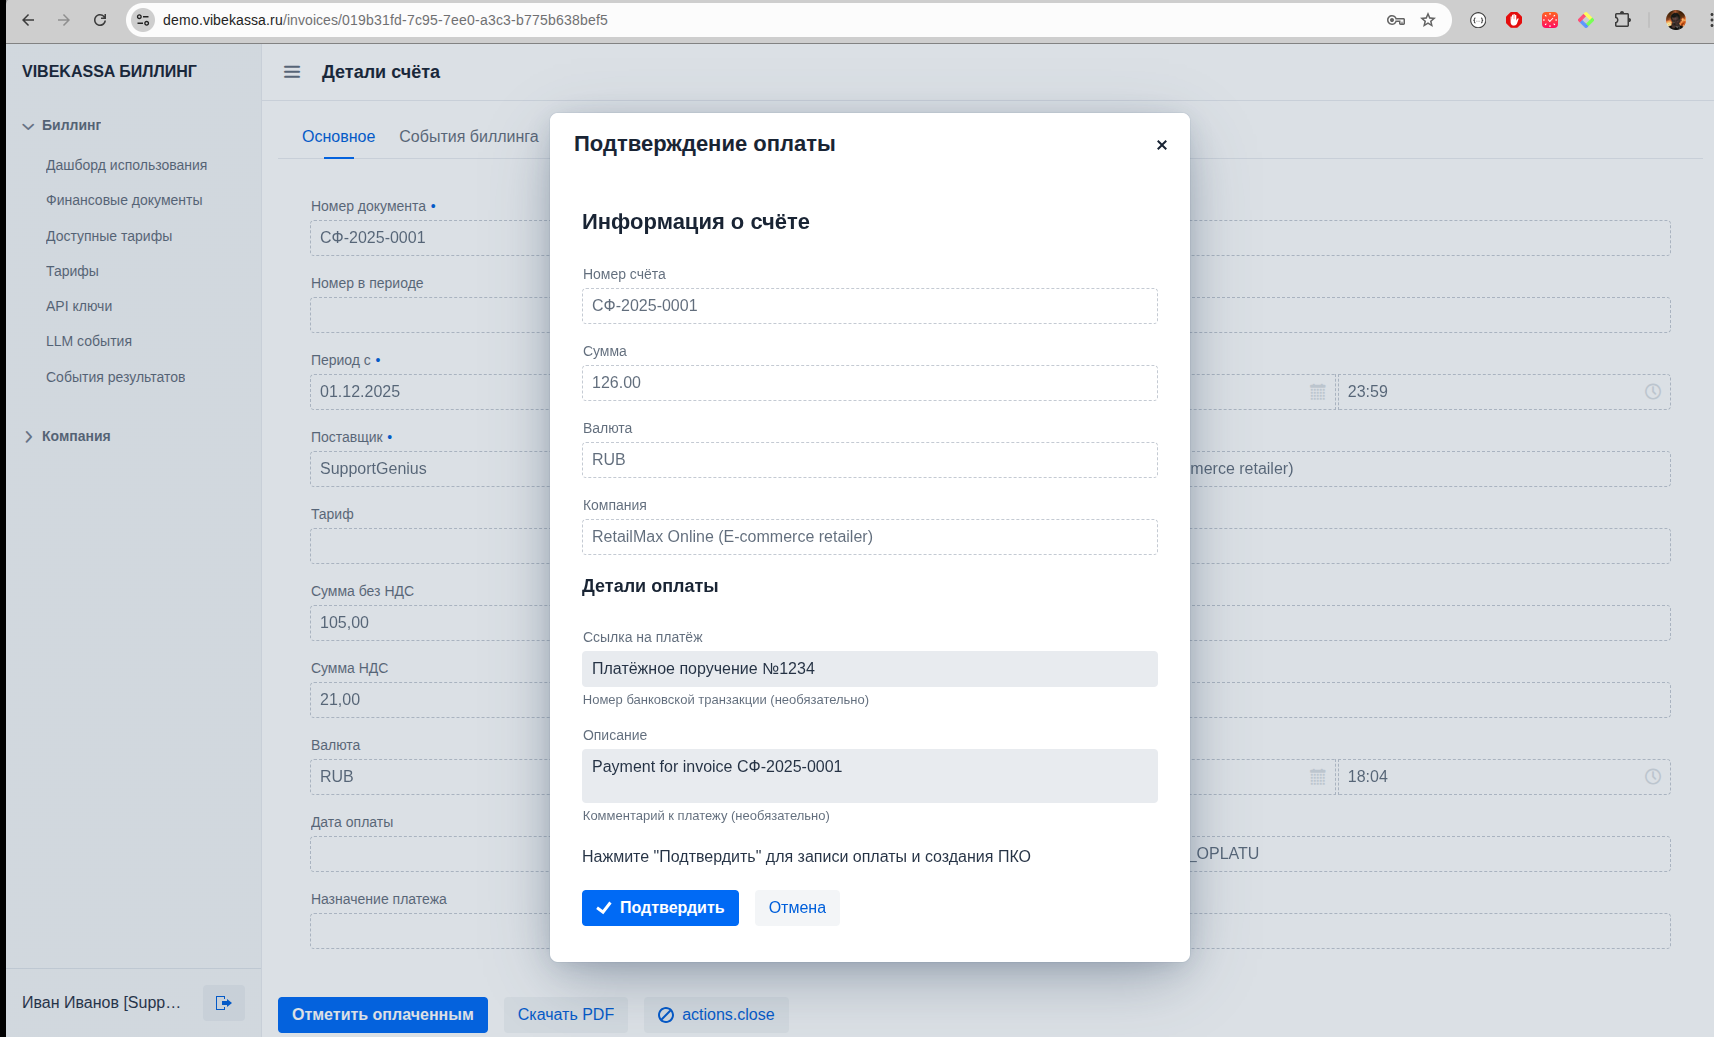Open the browser extensions puzzle icon

pyautogui.click(x=1622, y=20)
